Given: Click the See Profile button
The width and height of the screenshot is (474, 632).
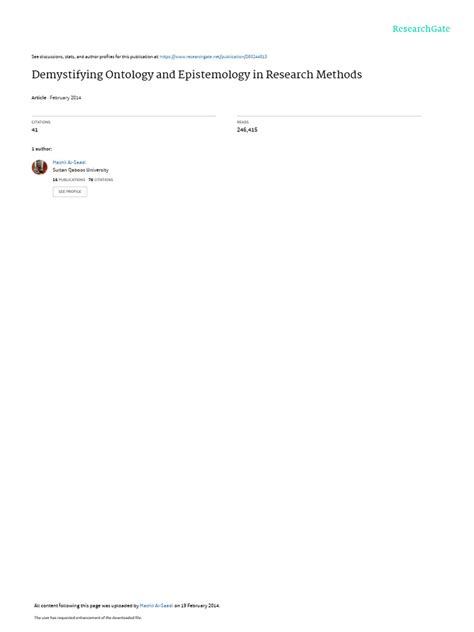Looking at the screenshot, I should pyautogui.click(x=70, y=191).
